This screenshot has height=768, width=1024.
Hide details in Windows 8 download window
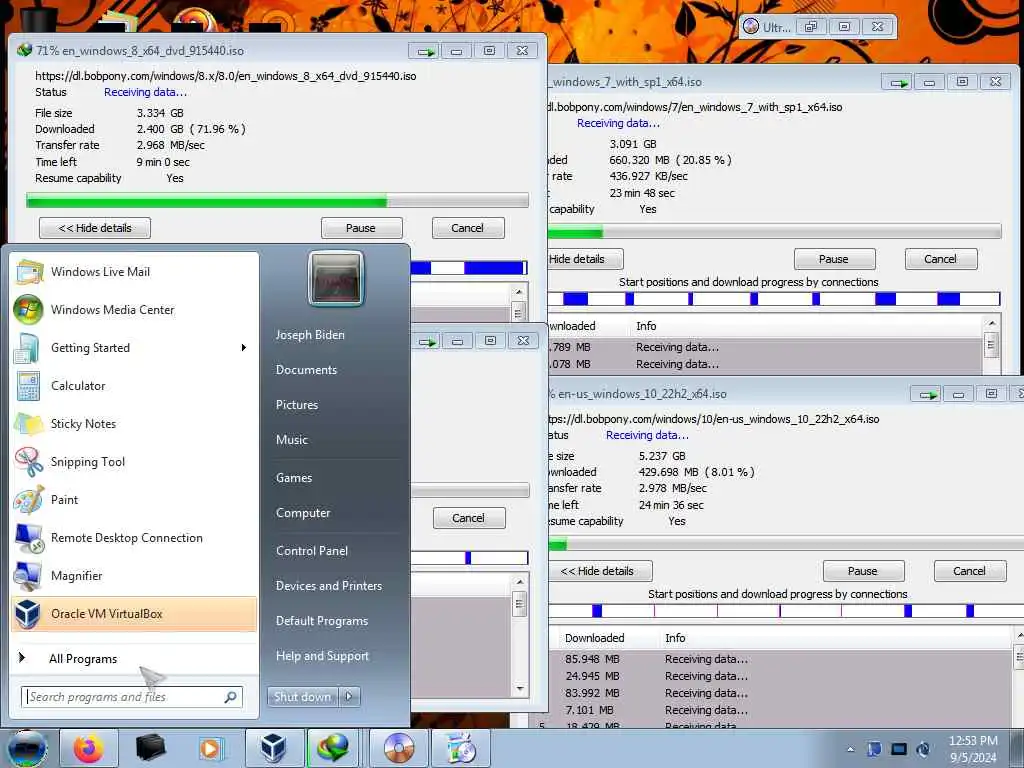point(95,228)
